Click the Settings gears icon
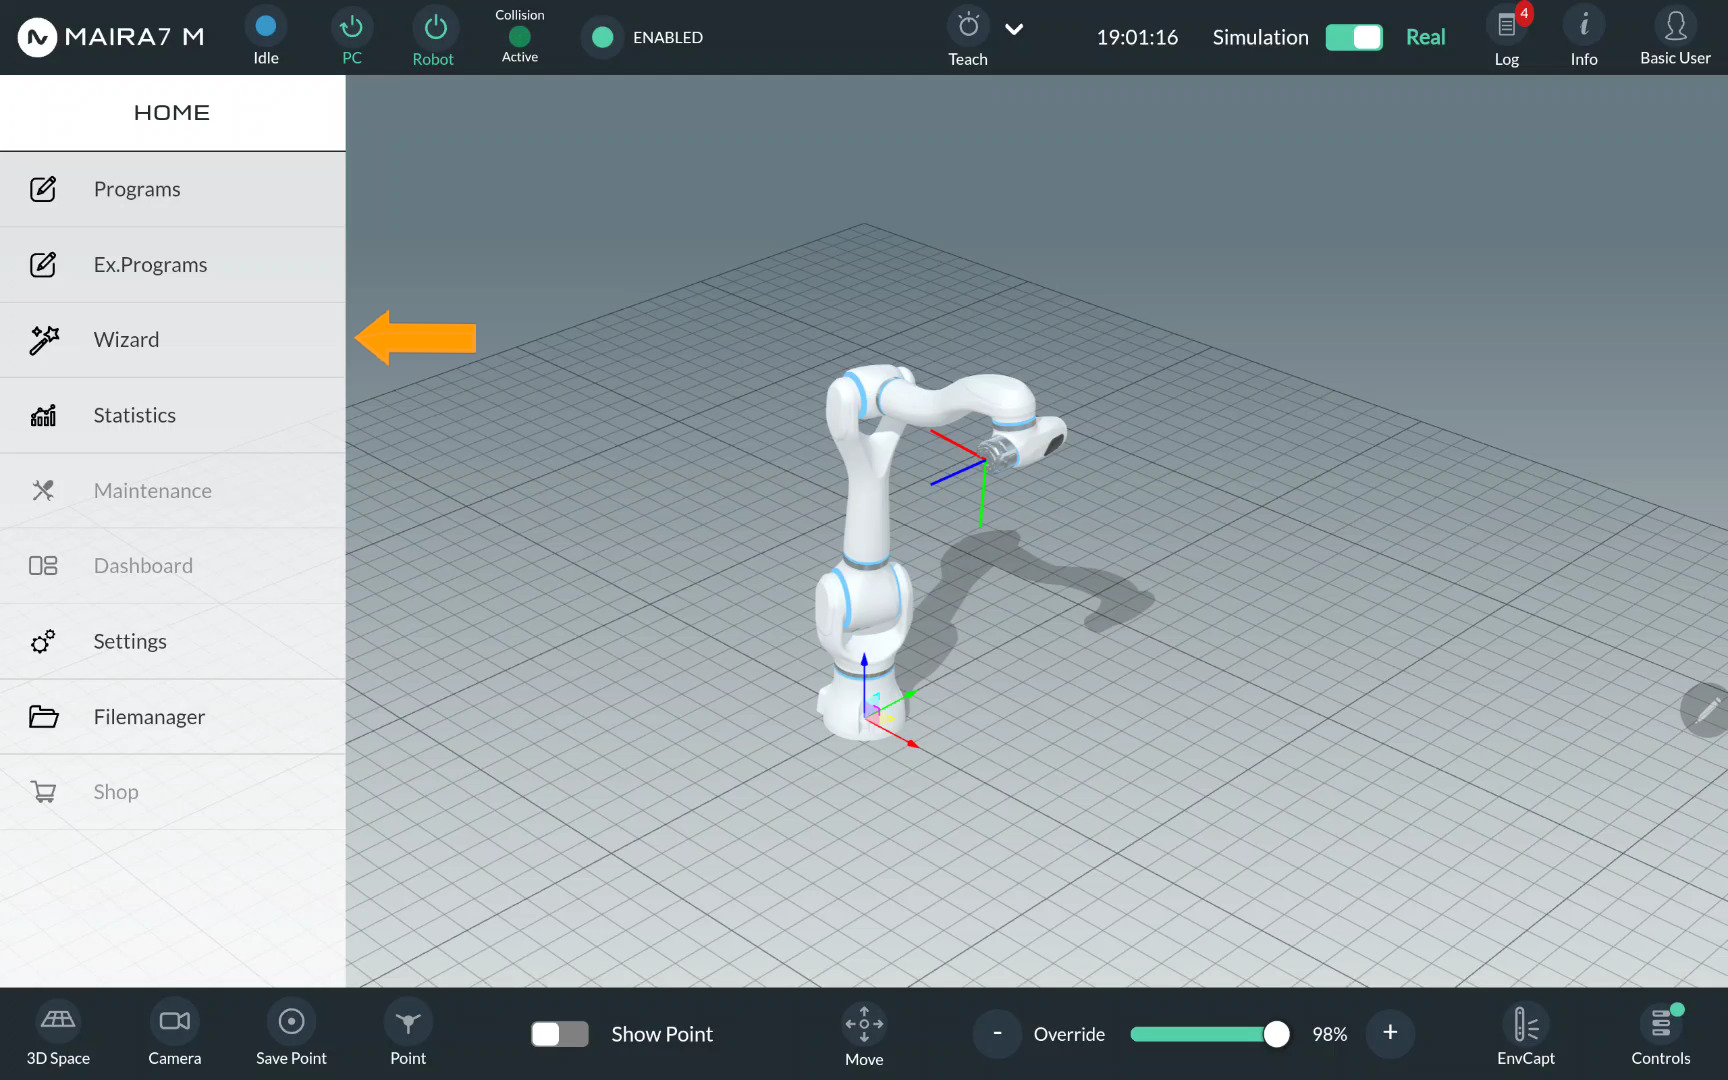The width and height of the screenshot is (1728, 1080). click(x=43, y=641)
